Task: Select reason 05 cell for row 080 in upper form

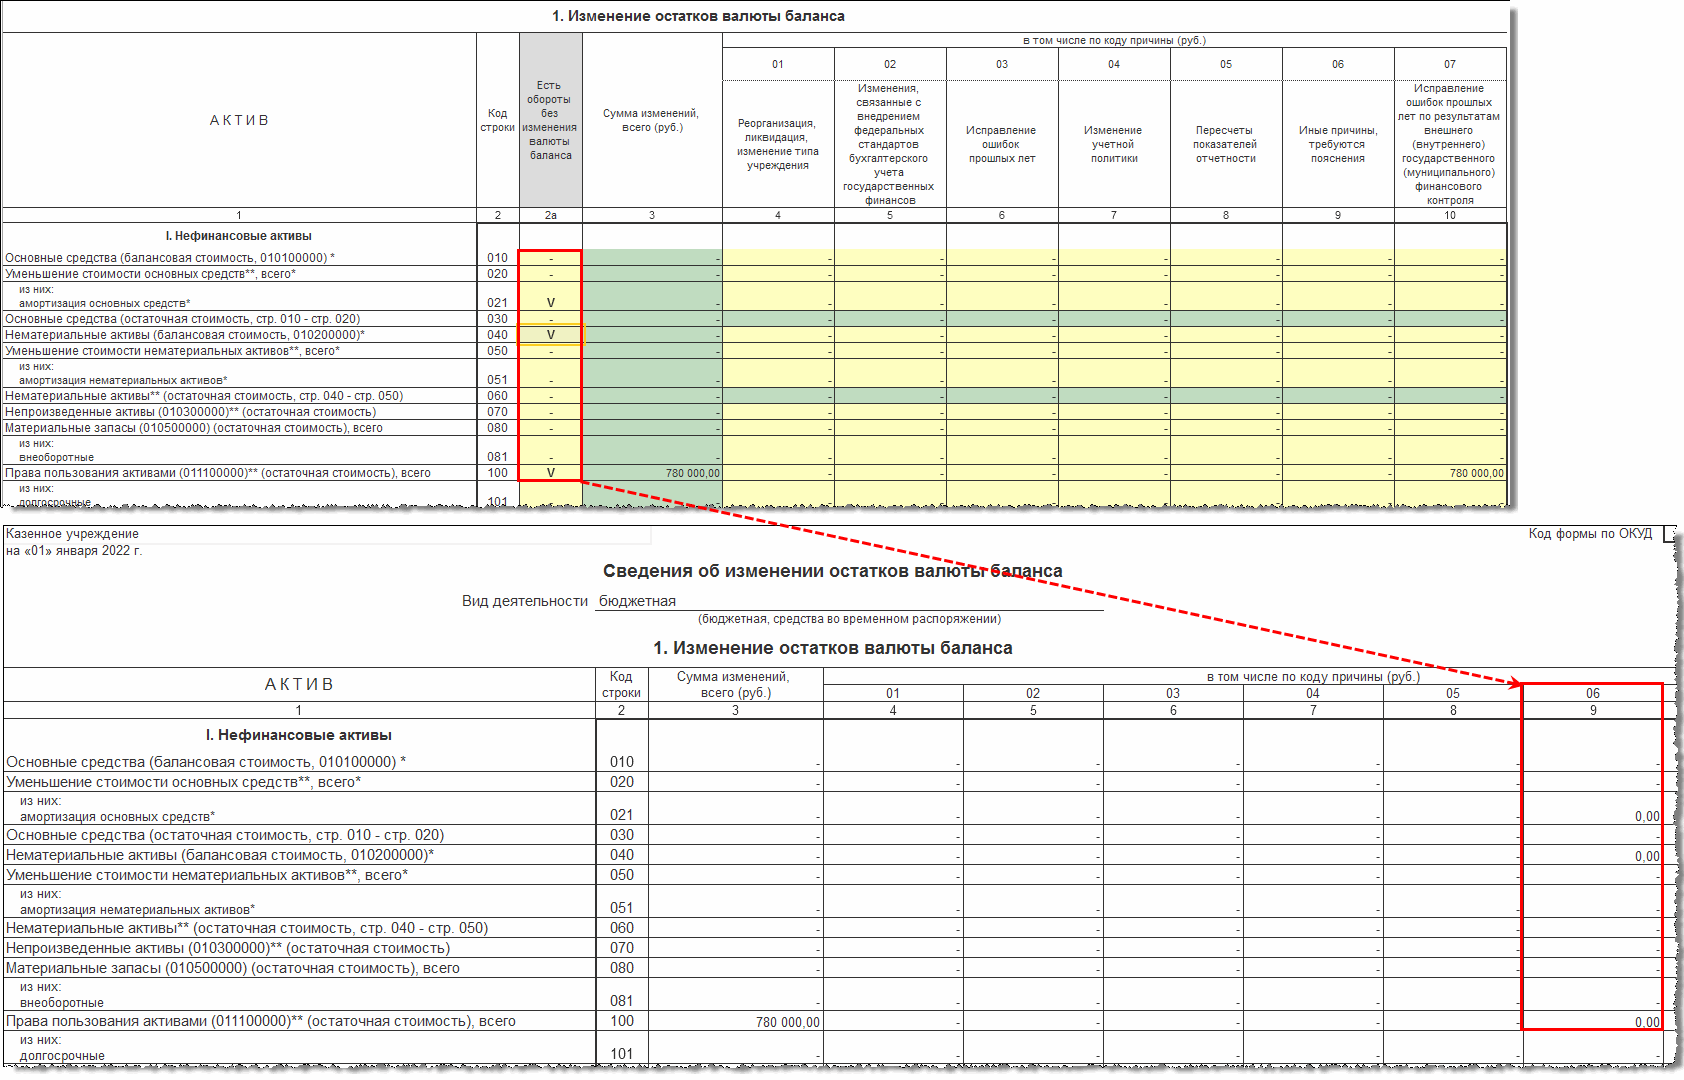Action: tap(1226, 428)
